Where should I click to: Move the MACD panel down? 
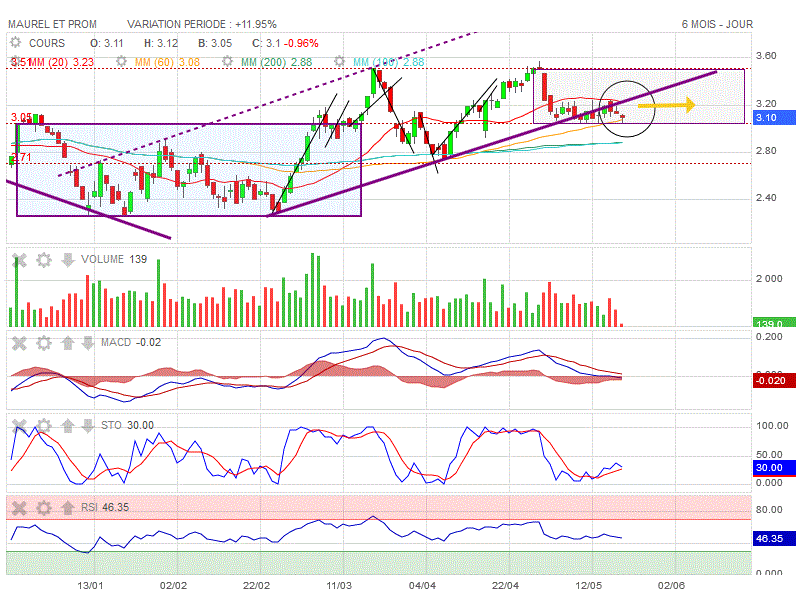(x=88, y=343)
